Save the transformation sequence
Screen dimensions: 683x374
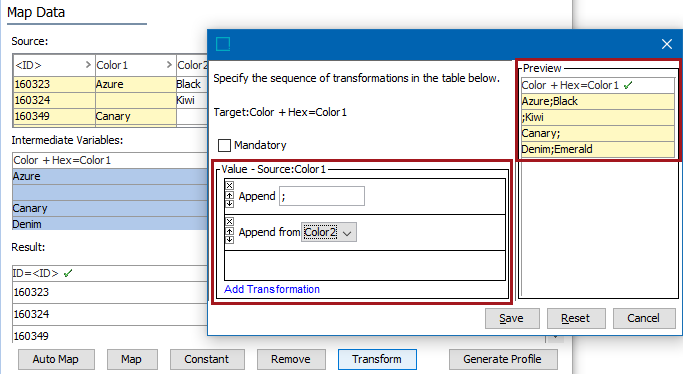tap(512, 318)
